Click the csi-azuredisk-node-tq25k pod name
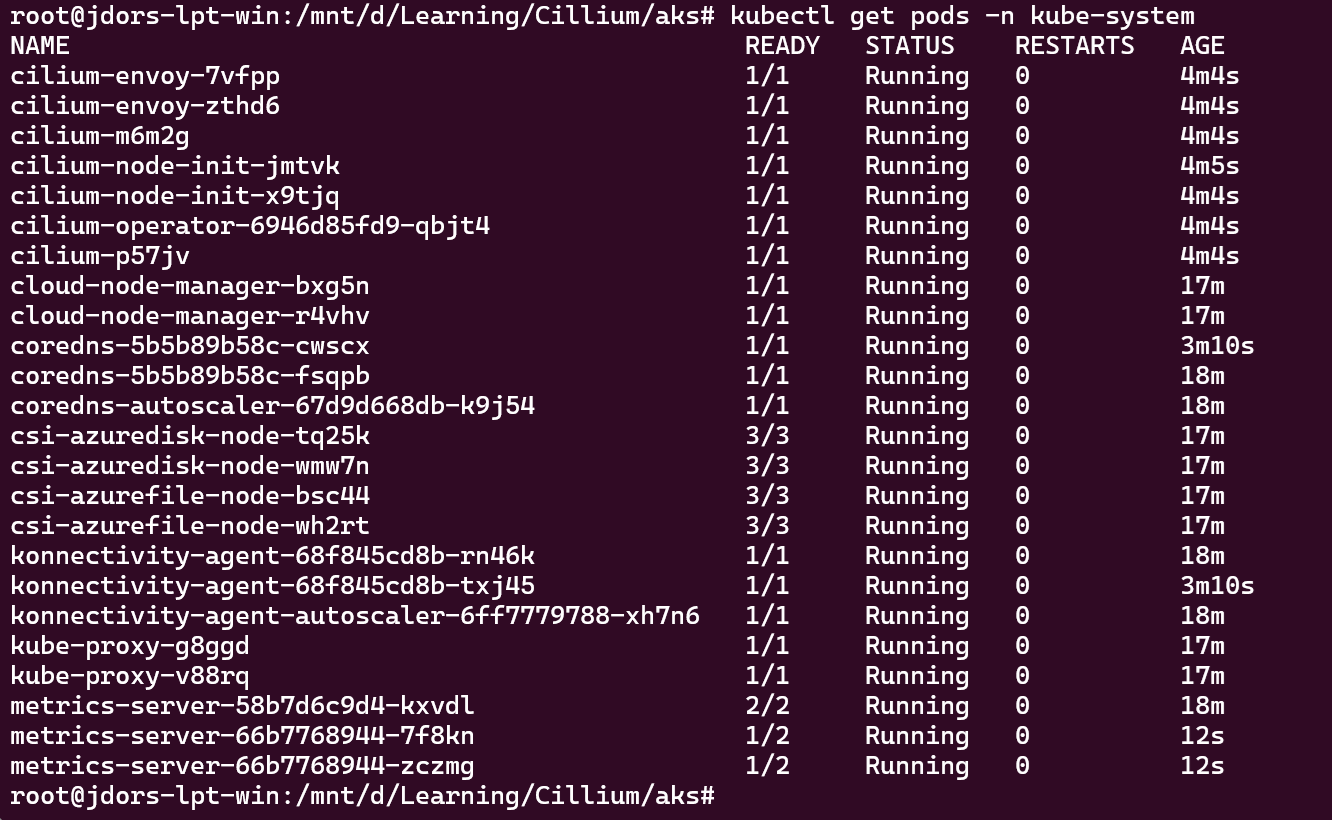Image resolution: width=1332 pixels, height=820 pixels. [x=190, y=436]
